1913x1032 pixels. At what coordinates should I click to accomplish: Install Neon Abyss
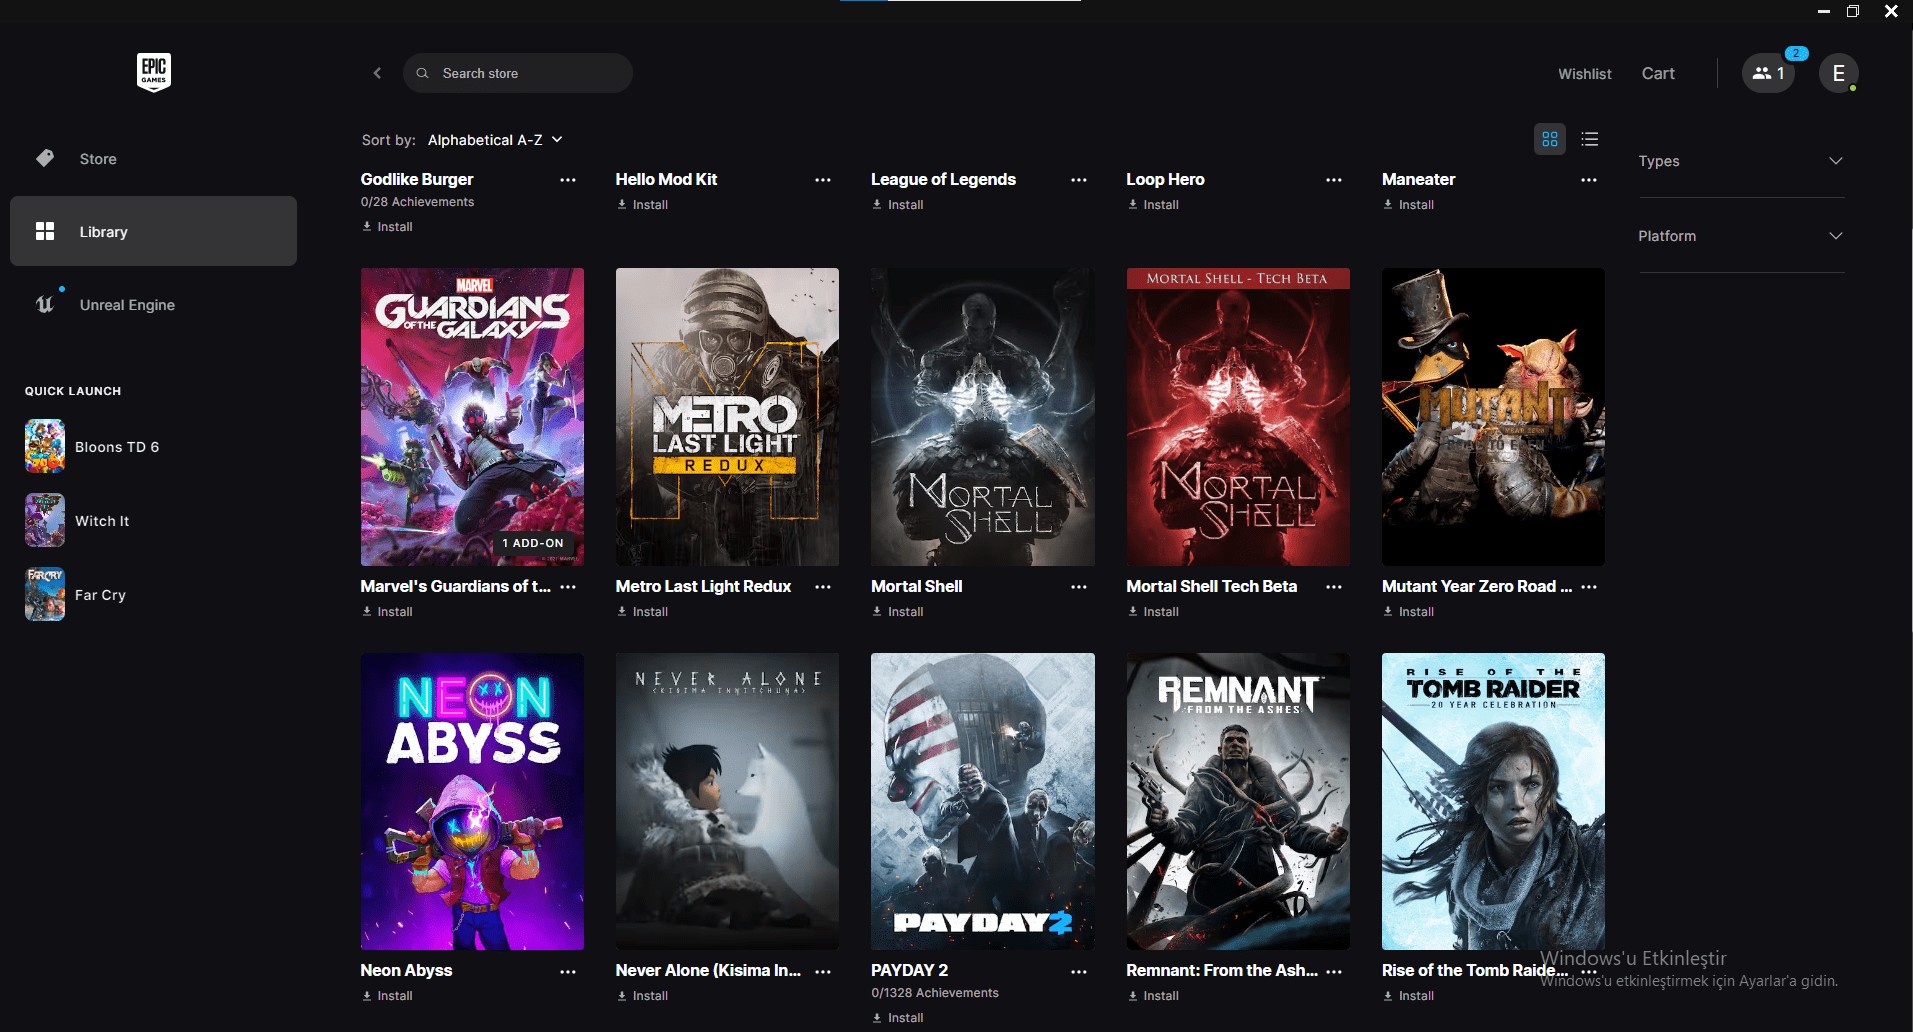[387, 996]
